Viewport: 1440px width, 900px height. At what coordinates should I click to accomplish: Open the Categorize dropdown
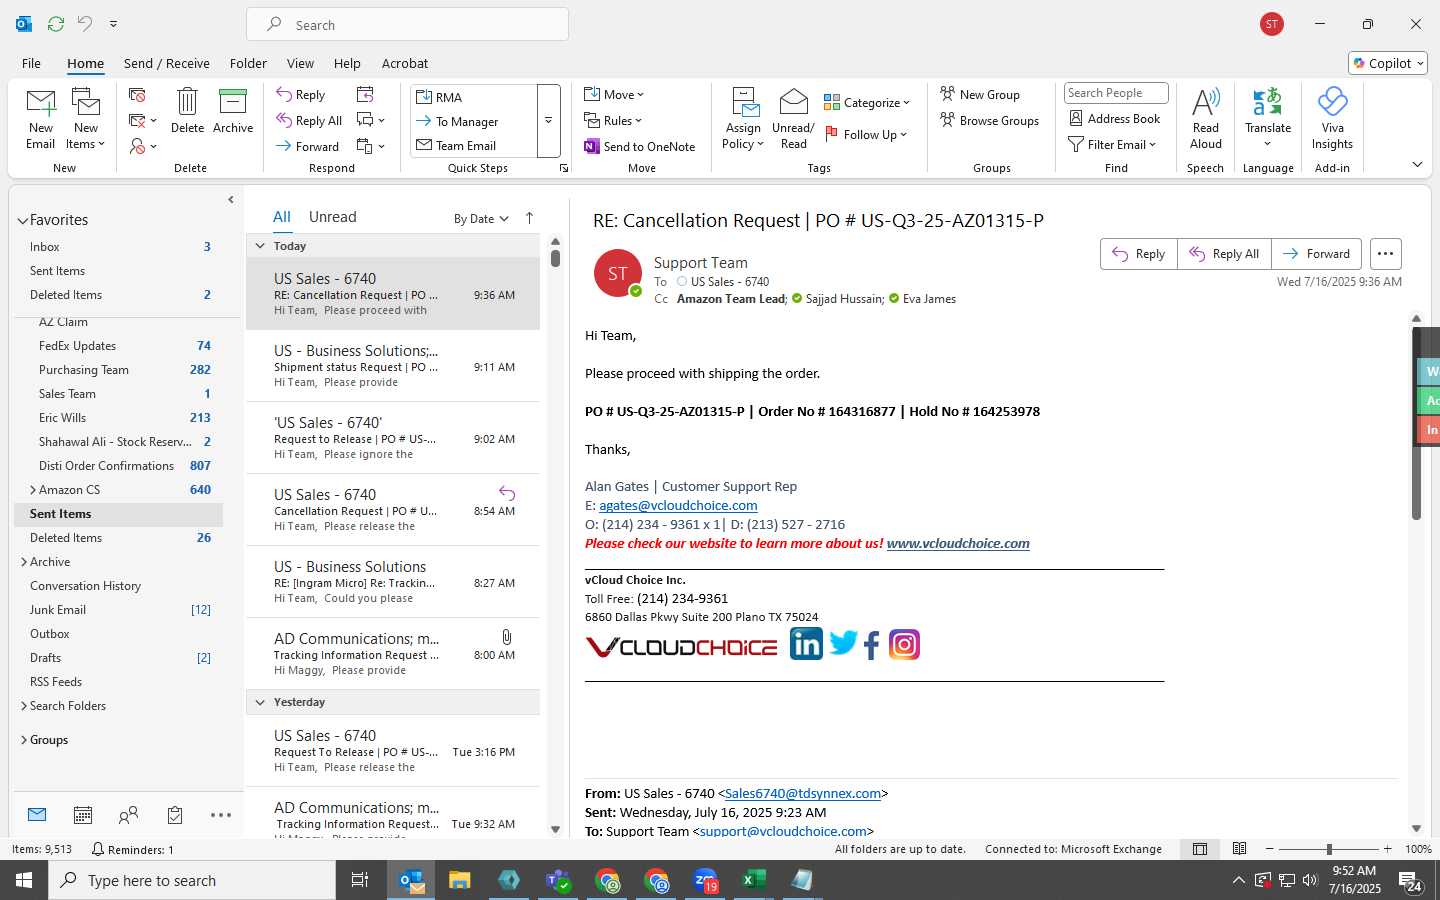[867, 102]
